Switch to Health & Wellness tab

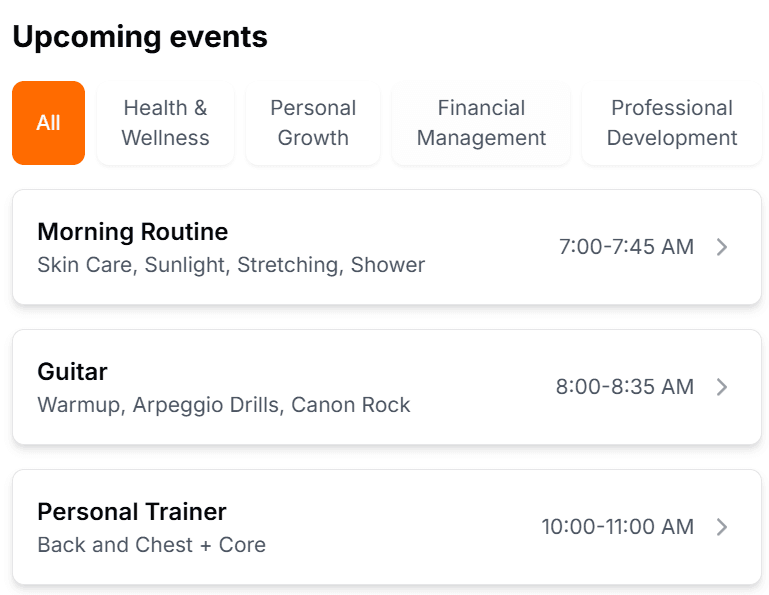point(165,123)
